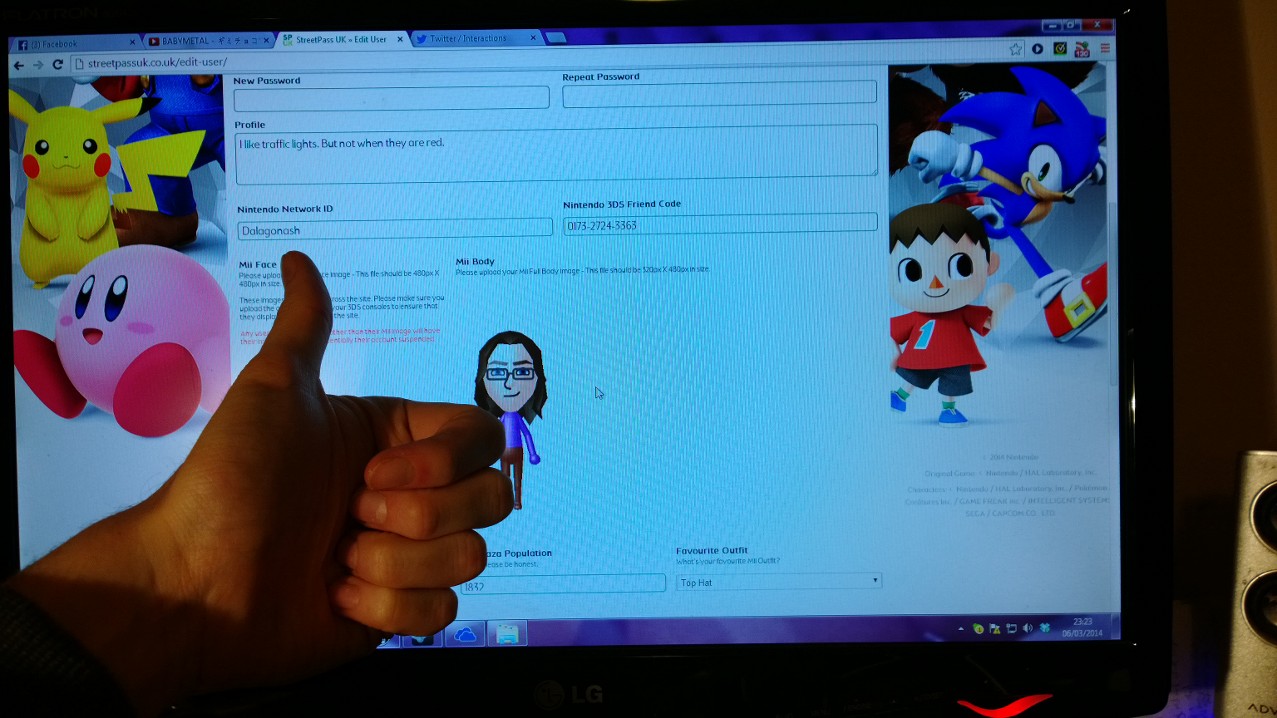Open the Favourite Outfit dropdown
This screenshot has height=718, width=1277.
click(778, 582)
